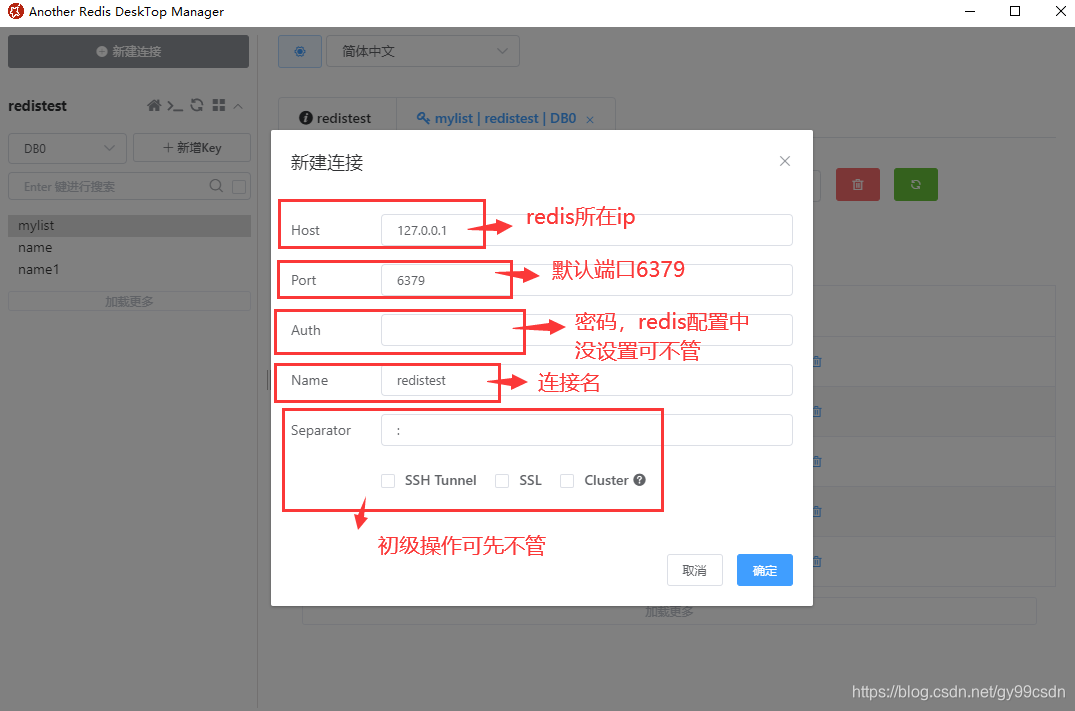
Task: Click the Another Redis Desktop Manager app icon
Action: [16, 12]
